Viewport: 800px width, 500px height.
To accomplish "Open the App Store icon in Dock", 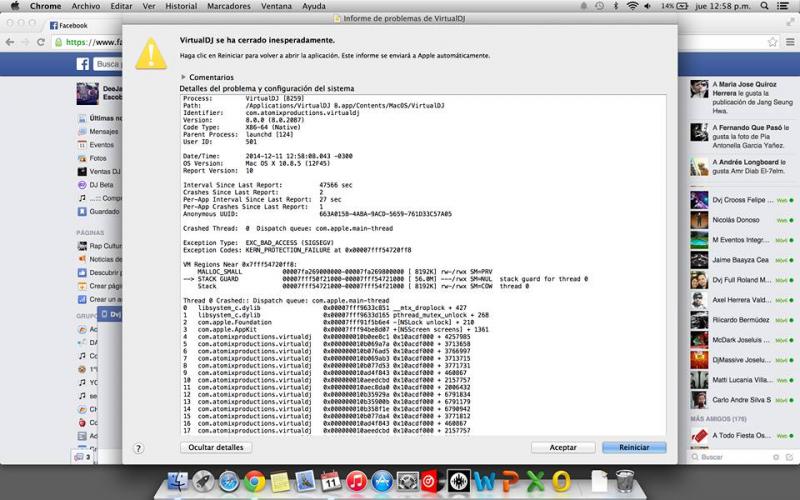I will [382, 481].
